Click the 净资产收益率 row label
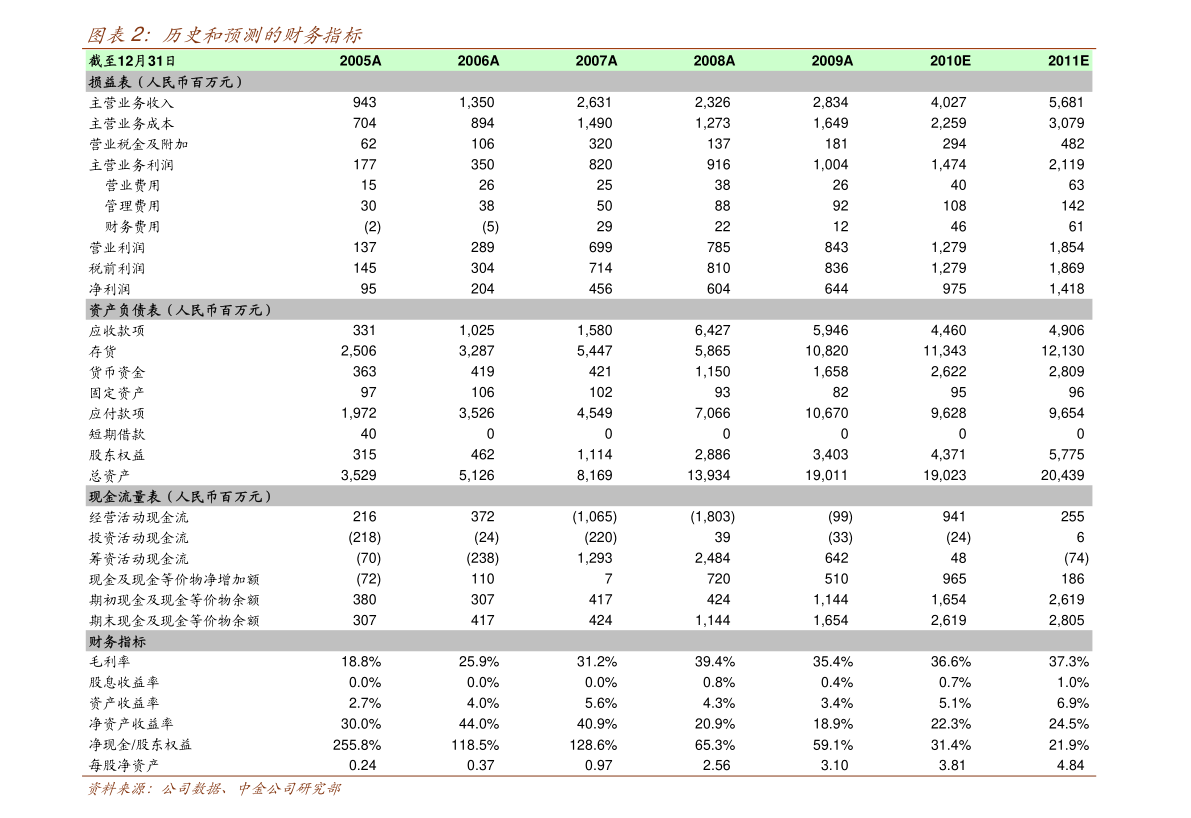 (x=131, y=725)
